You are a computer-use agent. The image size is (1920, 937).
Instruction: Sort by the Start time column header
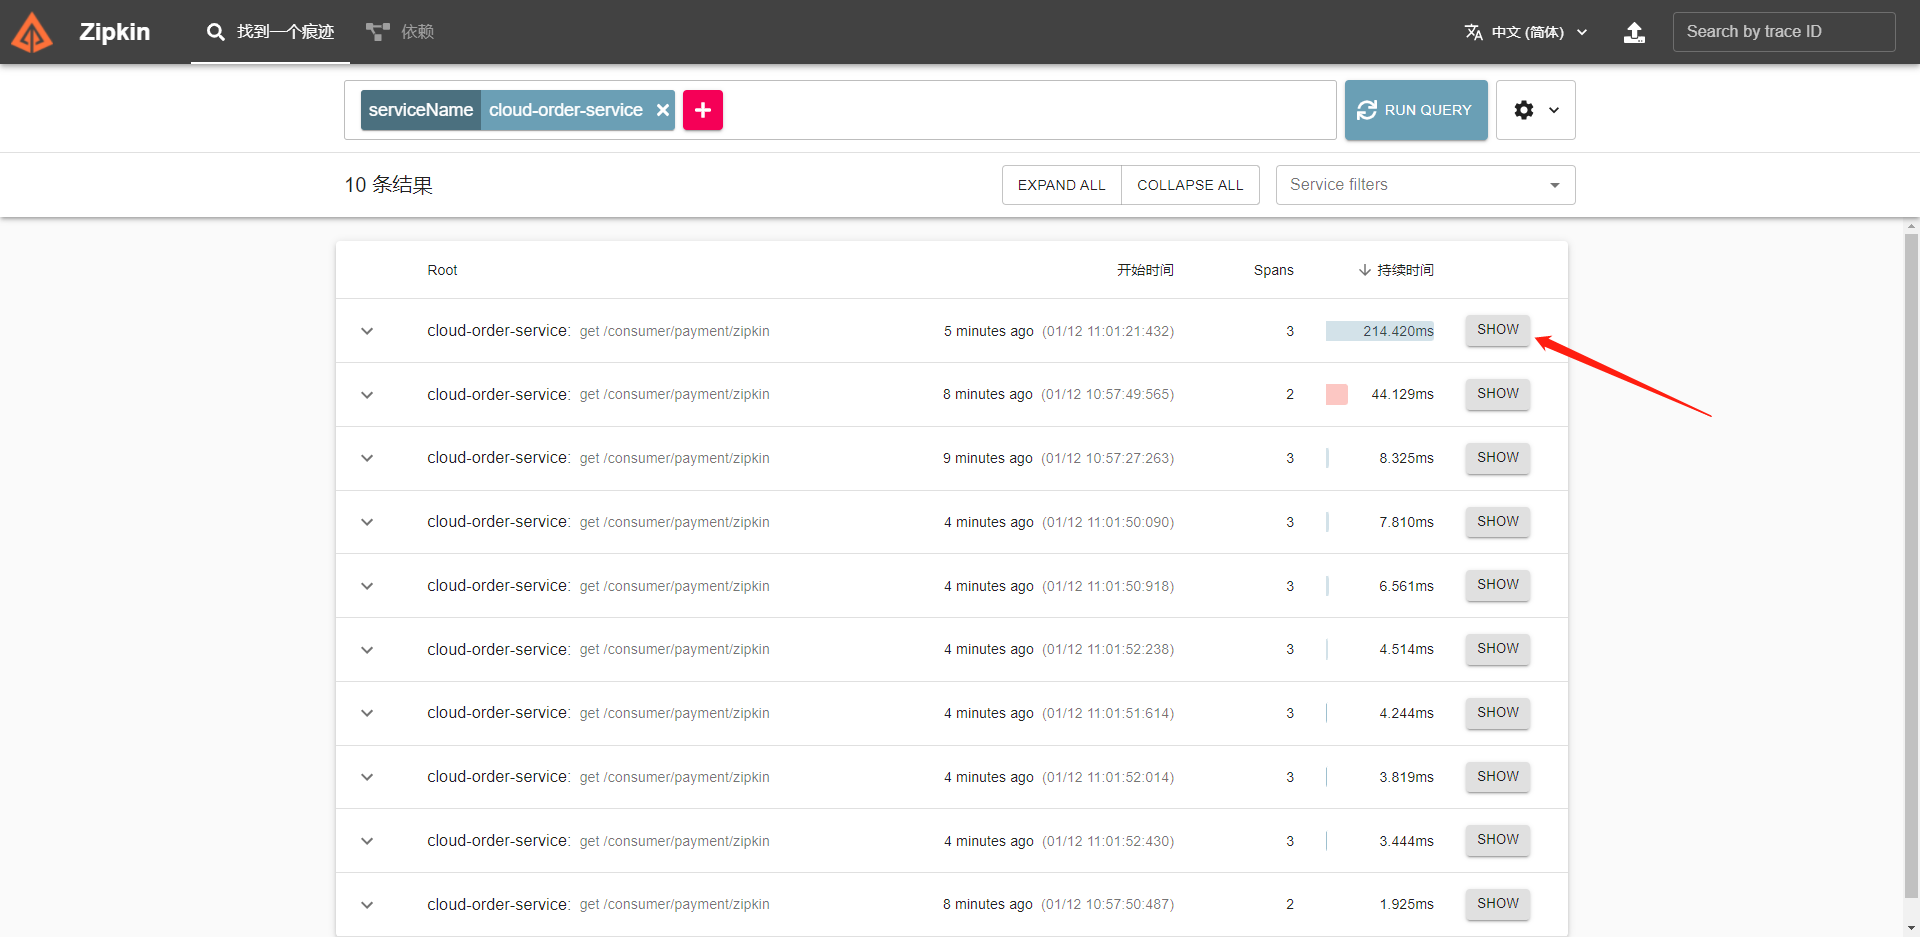[x=1145, y=270]
